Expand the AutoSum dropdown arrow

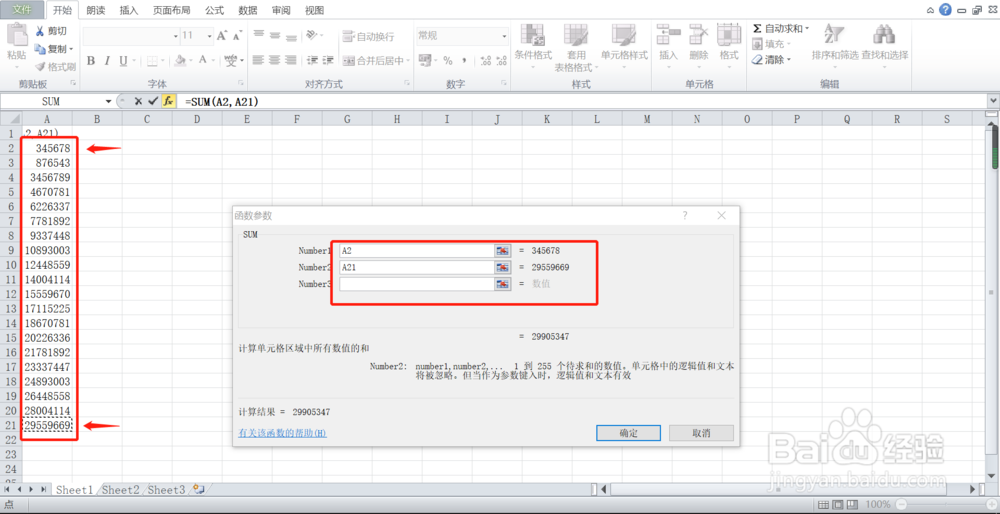pos(807,29)
